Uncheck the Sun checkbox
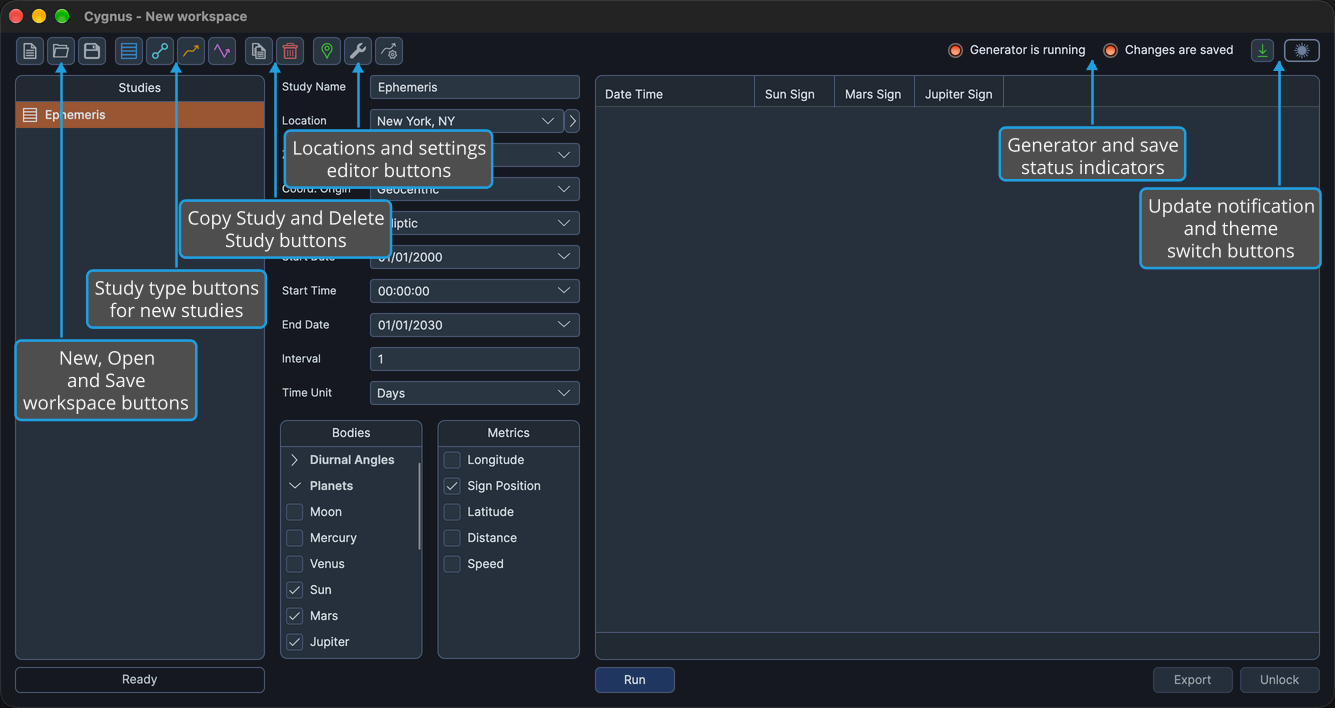The image size is (1335, 708). [295, 590]
